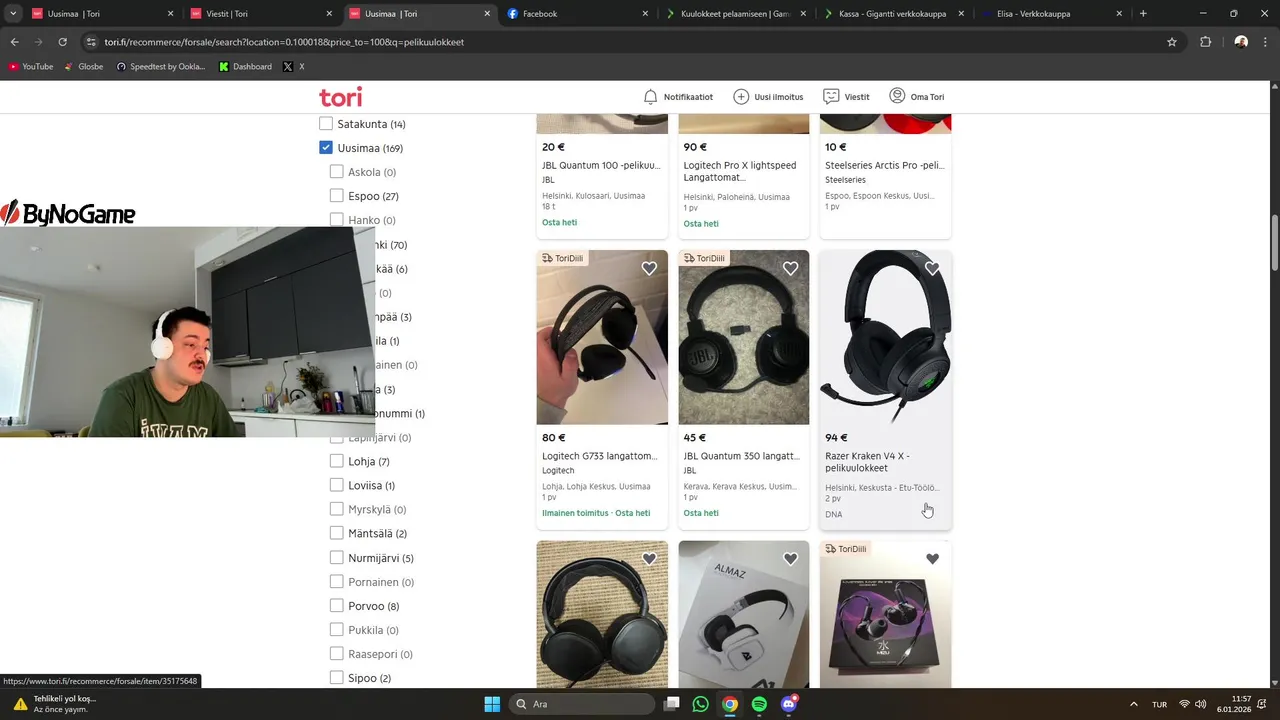Click the tori logo
The image size is (1280, 720).
coord(340,97)
